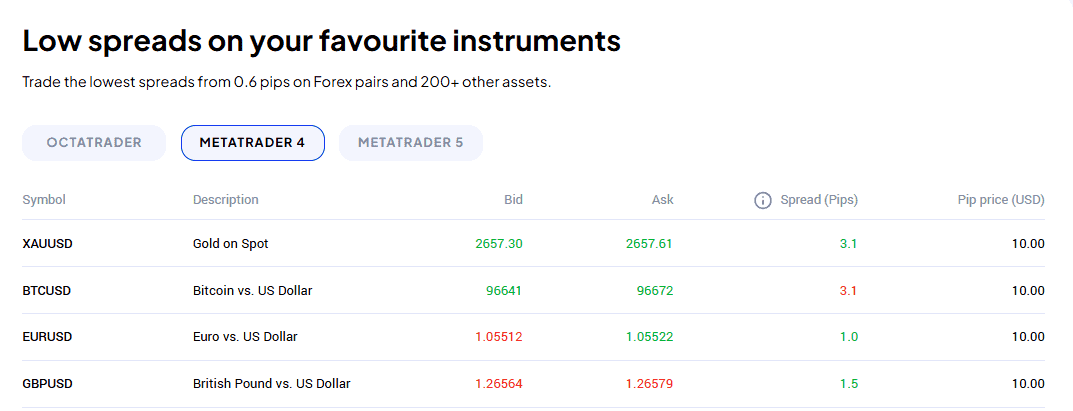Open the EURUSD instrument
The width and height of the screenshot is (1073, 411).
47,337
